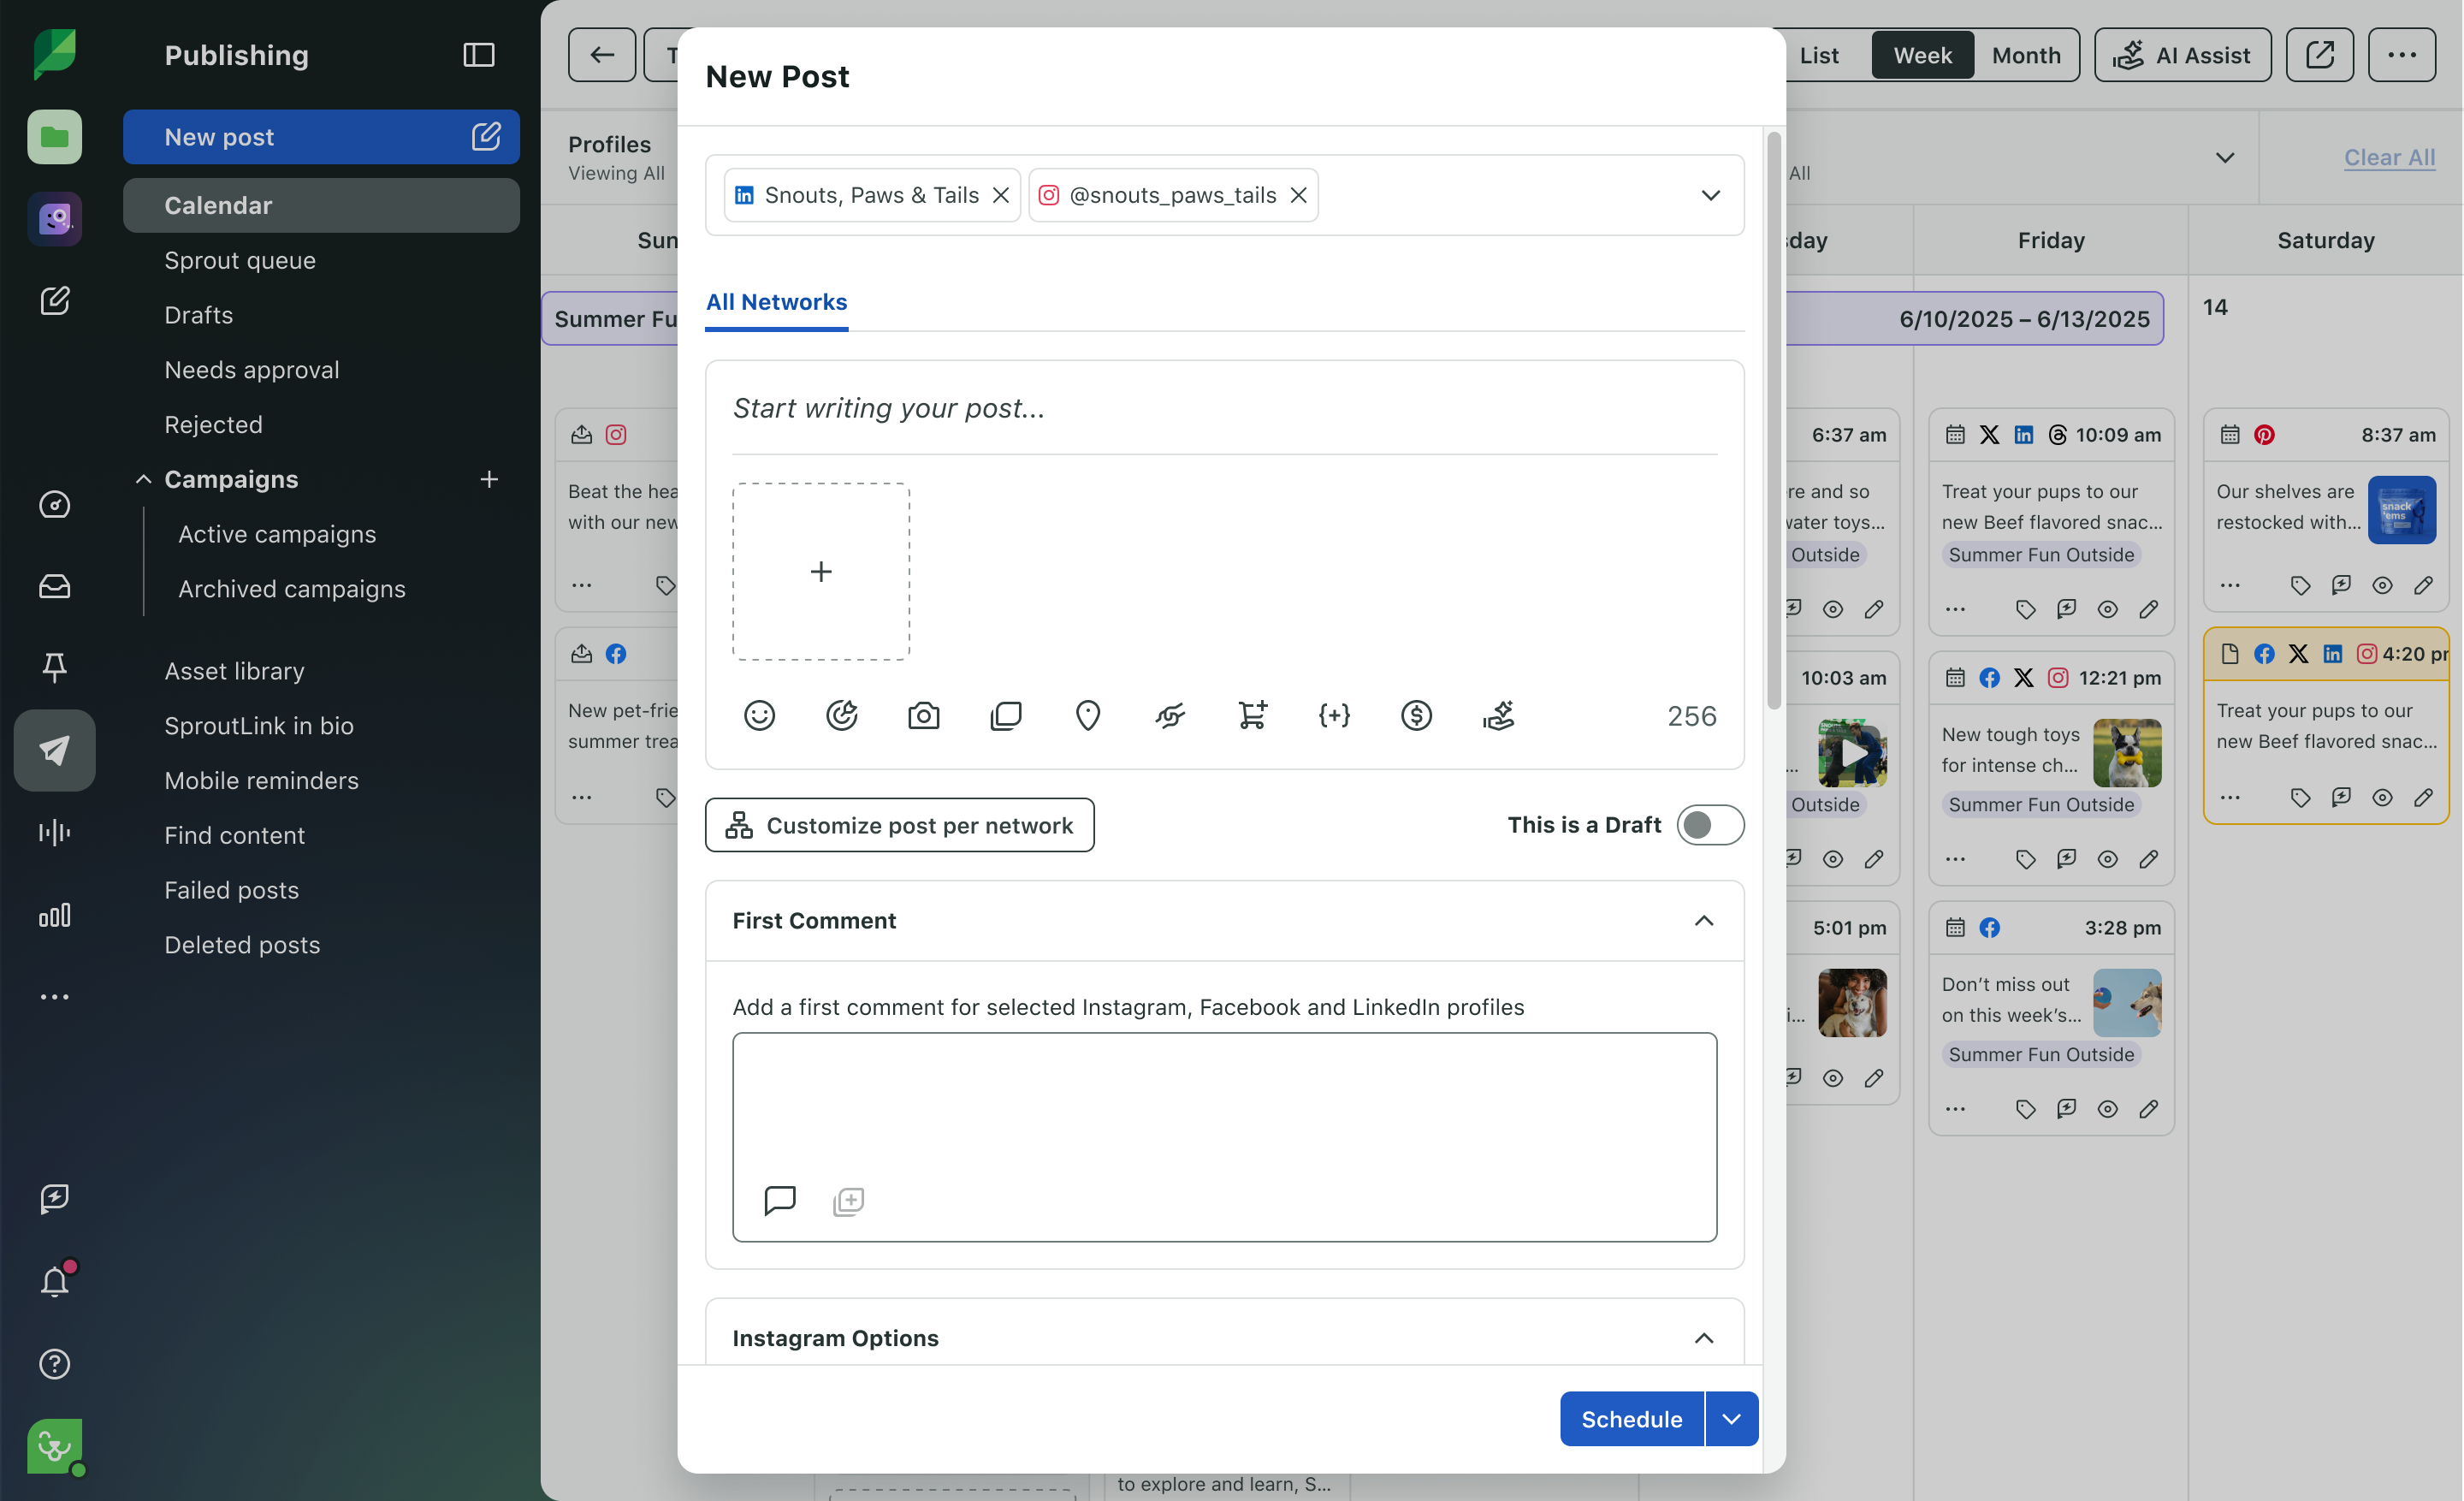Image resolution: width=2464 pixels, height=1501 pixels.
Task: Open the asset library icon in composer
Action: coord(1005,715)
